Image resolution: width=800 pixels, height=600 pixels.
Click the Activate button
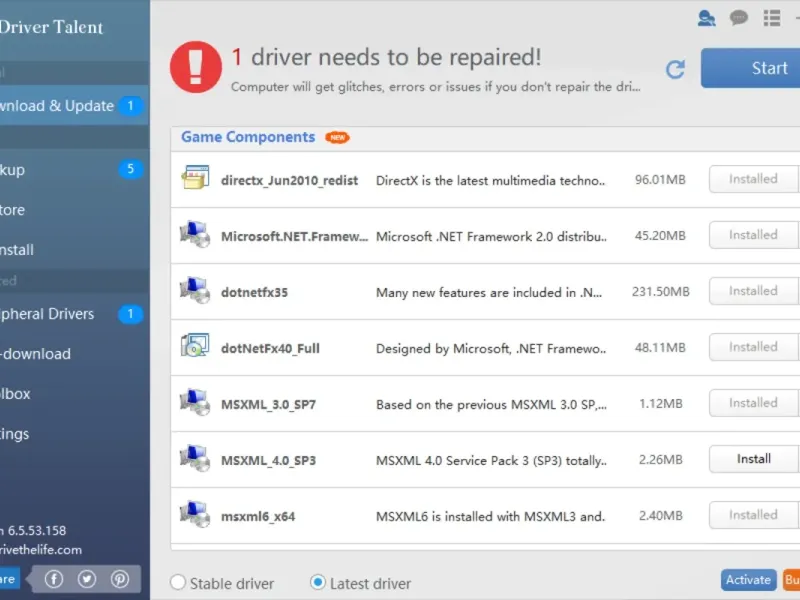click(748, 580)
